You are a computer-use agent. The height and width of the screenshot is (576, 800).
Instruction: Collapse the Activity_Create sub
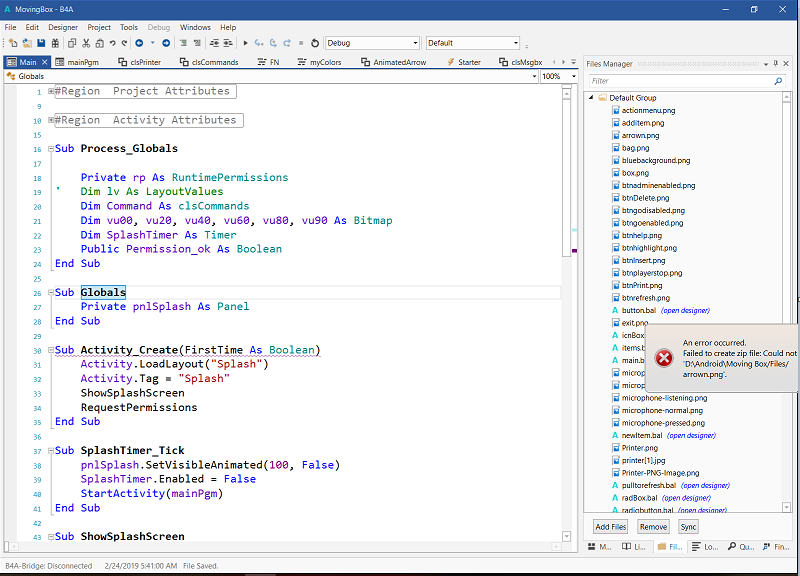[51, 350]
